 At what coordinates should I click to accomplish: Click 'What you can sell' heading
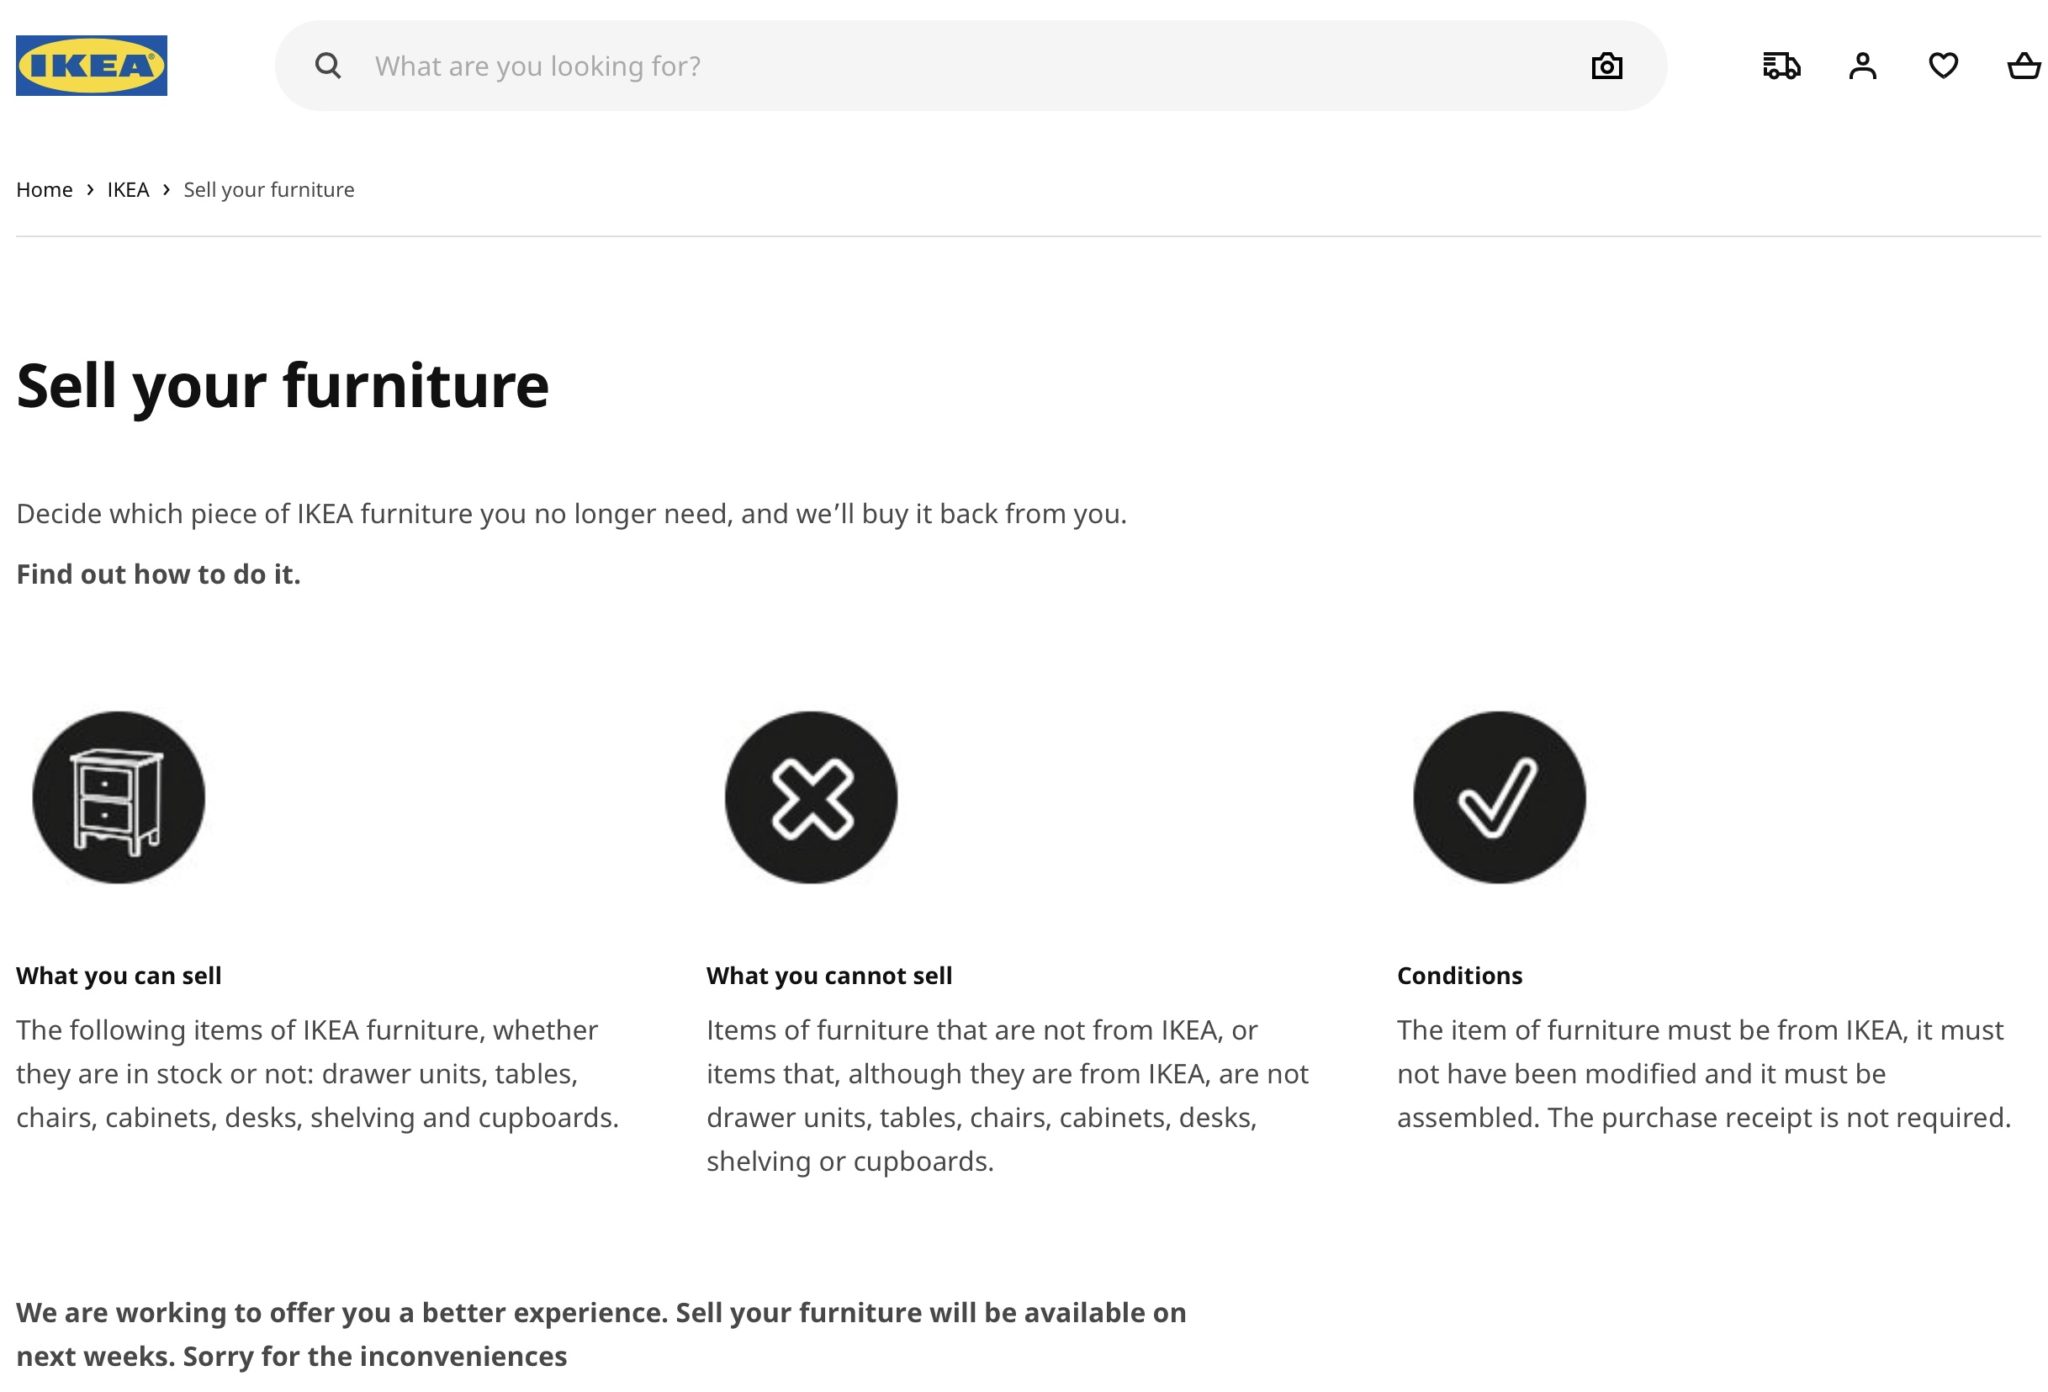119,976
